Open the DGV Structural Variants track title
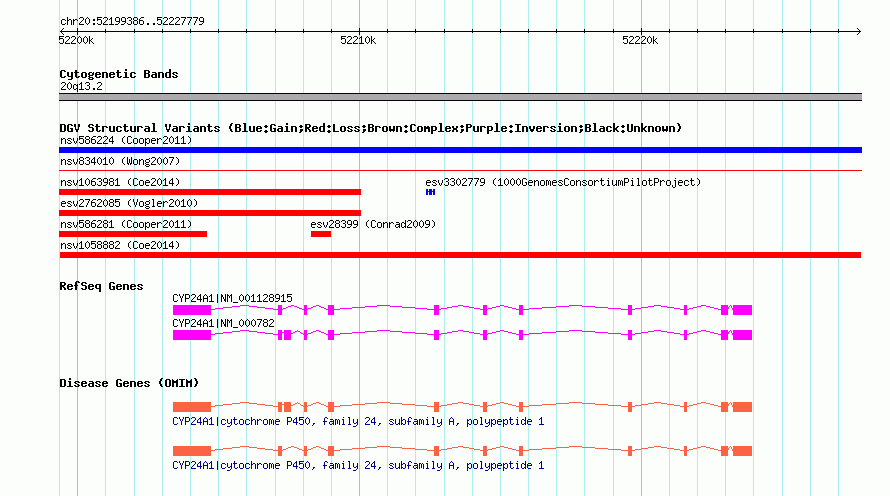Screen dimensions: 890x496 [370, 128]
